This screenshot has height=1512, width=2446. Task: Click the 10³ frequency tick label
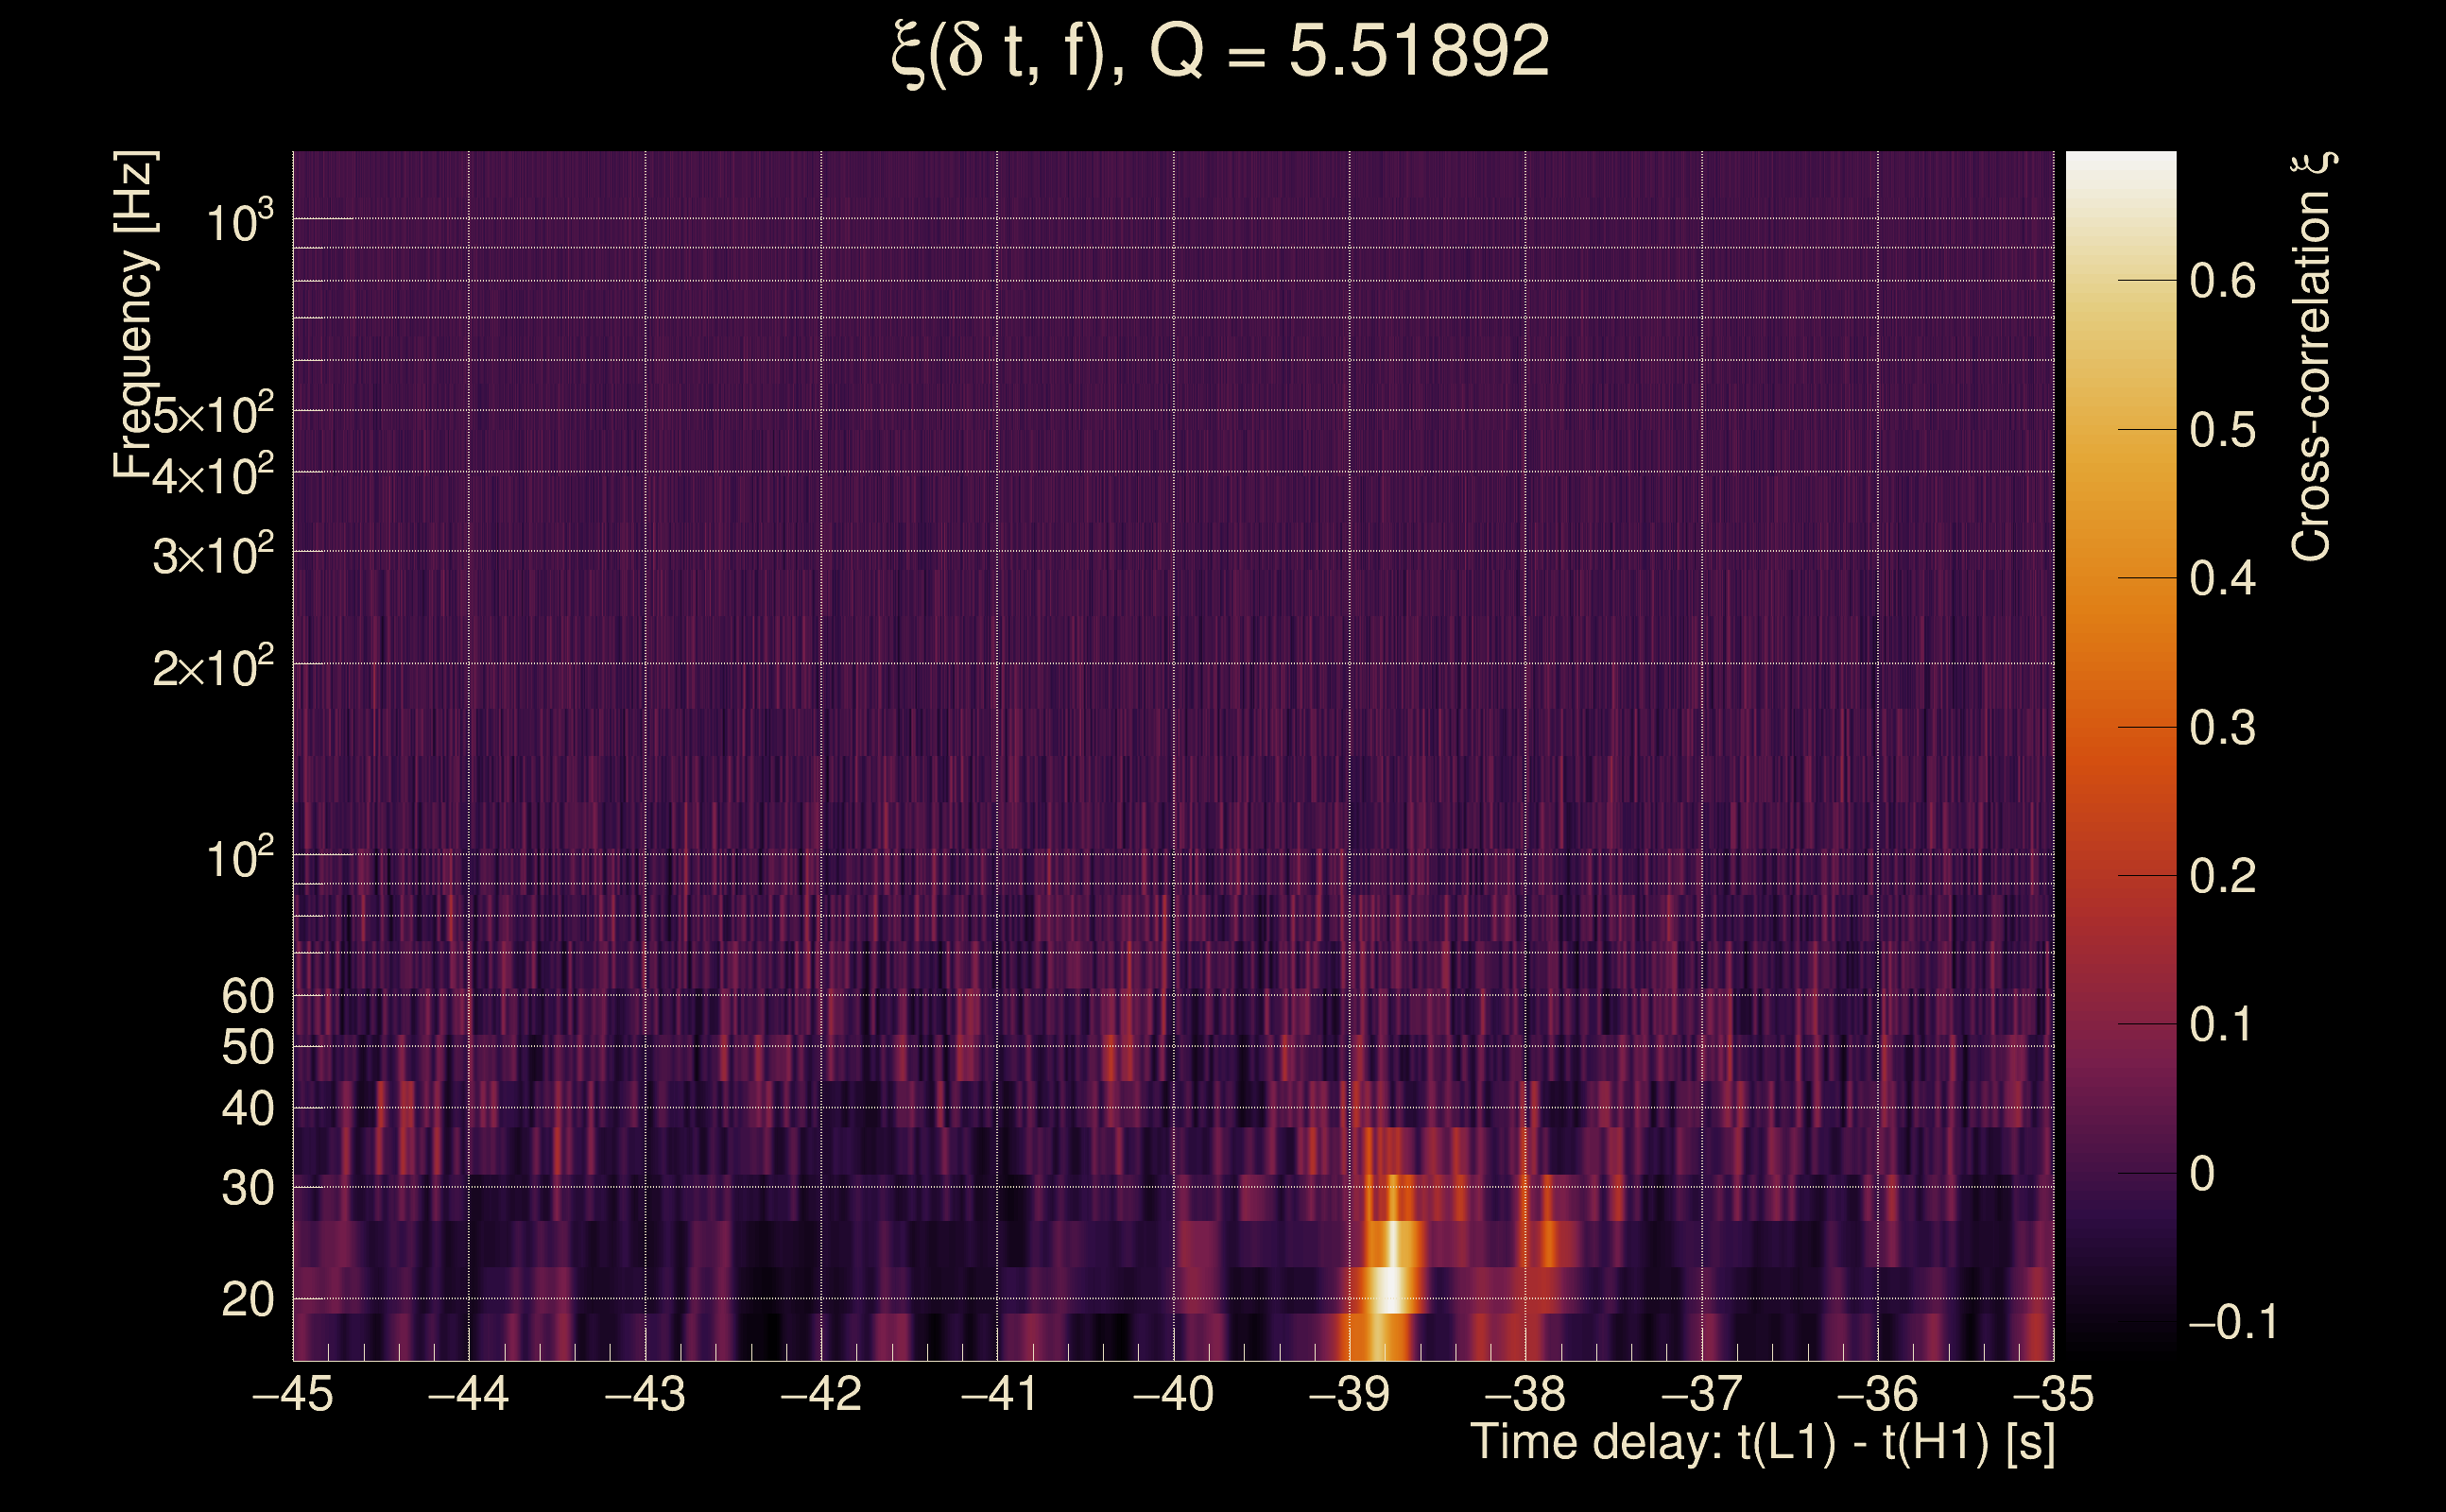coord(240,221)
